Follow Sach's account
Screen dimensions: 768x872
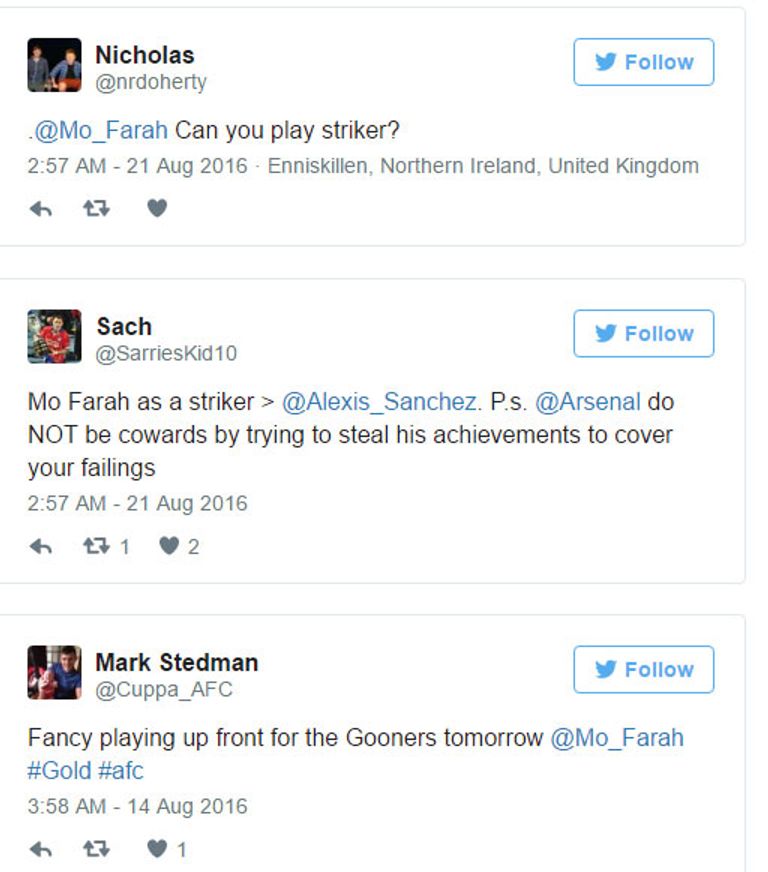pyautogui.click(x=643, y=334)
